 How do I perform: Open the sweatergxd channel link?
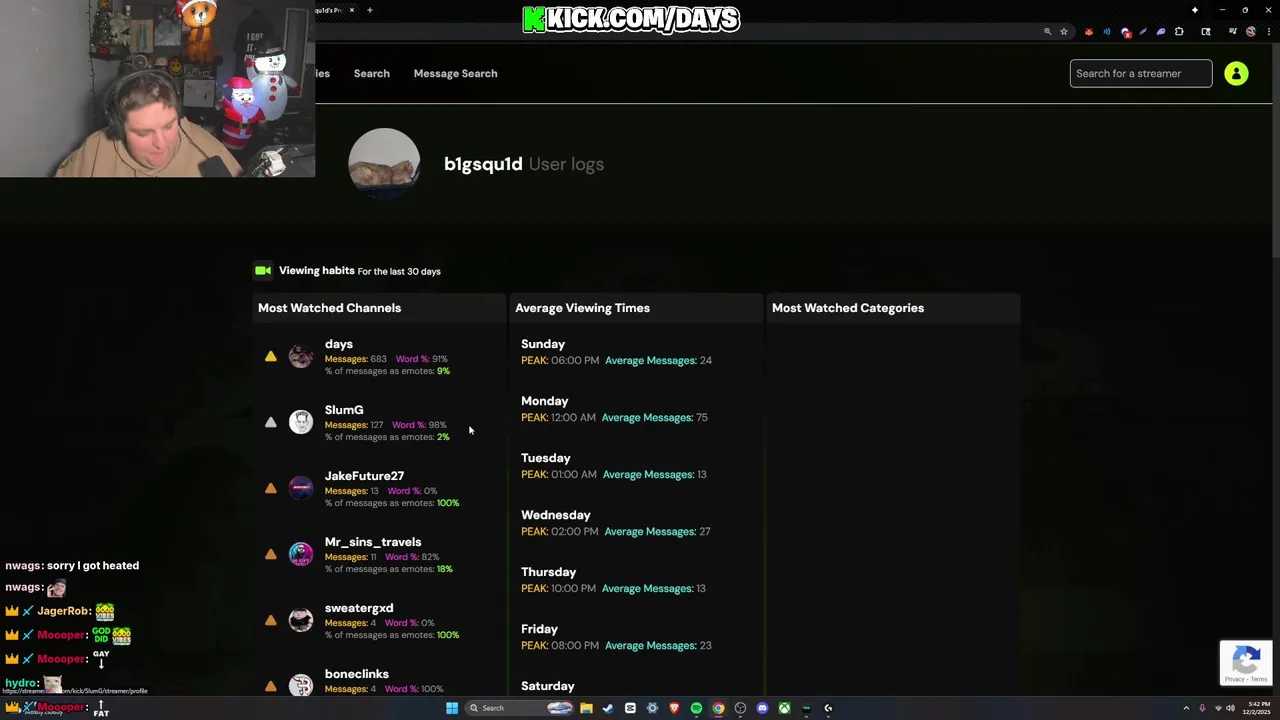[358, 608]
